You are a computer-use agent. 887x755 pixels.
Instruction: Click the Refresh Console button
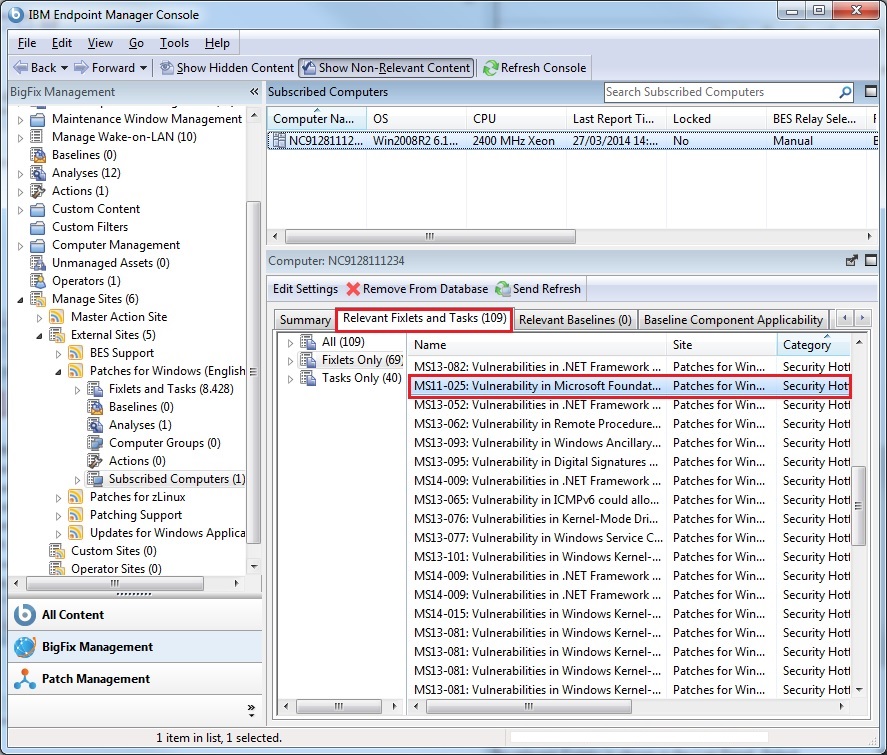(x=535, y=68)
